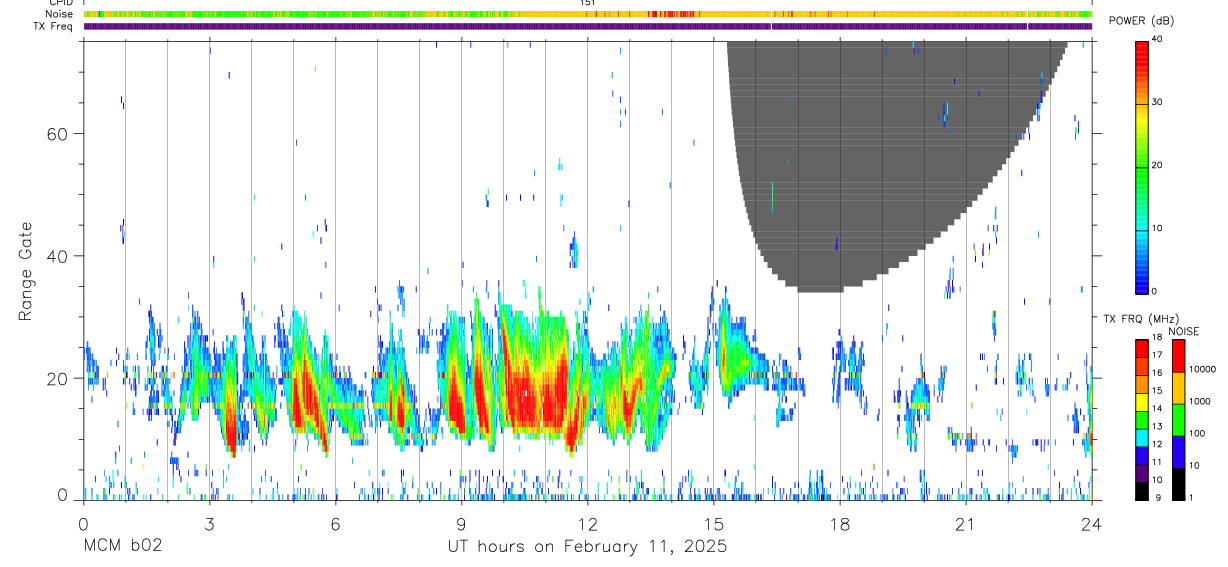Click the Noise strip above the plot
1228x567 pixels.
click(x=588, y=15)
